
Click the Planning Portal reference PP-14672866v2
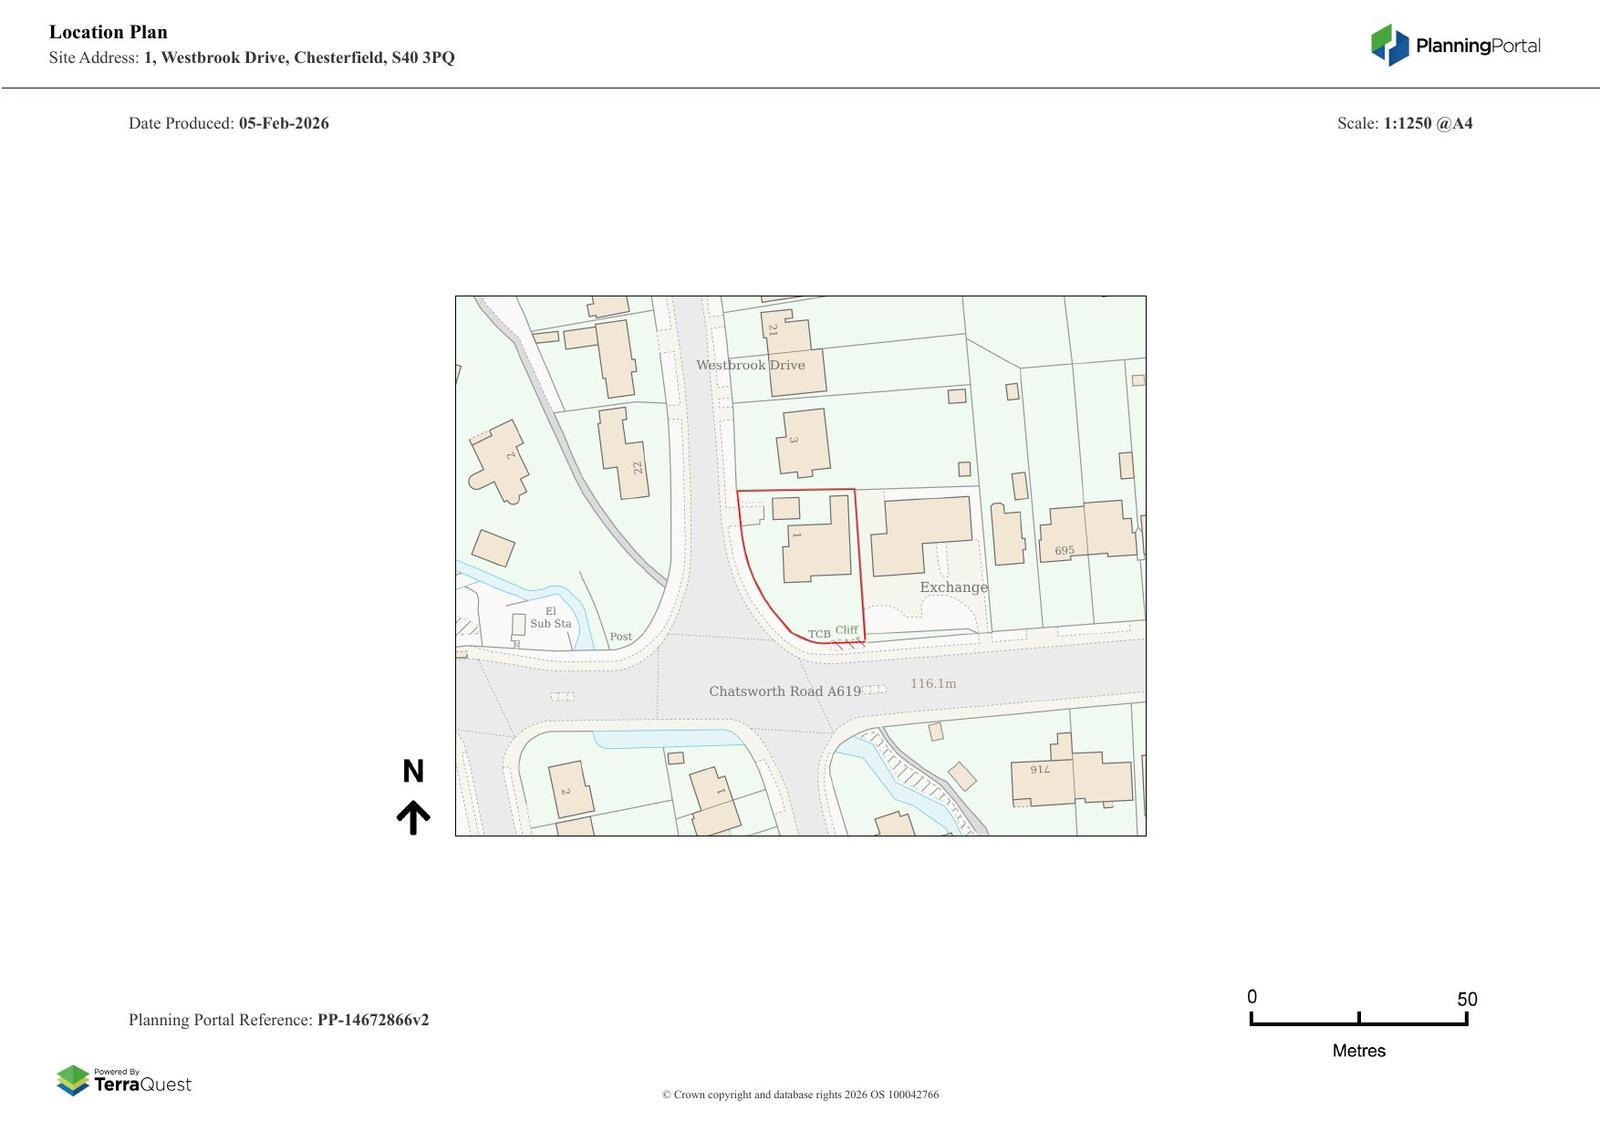tap(373, 1020)
